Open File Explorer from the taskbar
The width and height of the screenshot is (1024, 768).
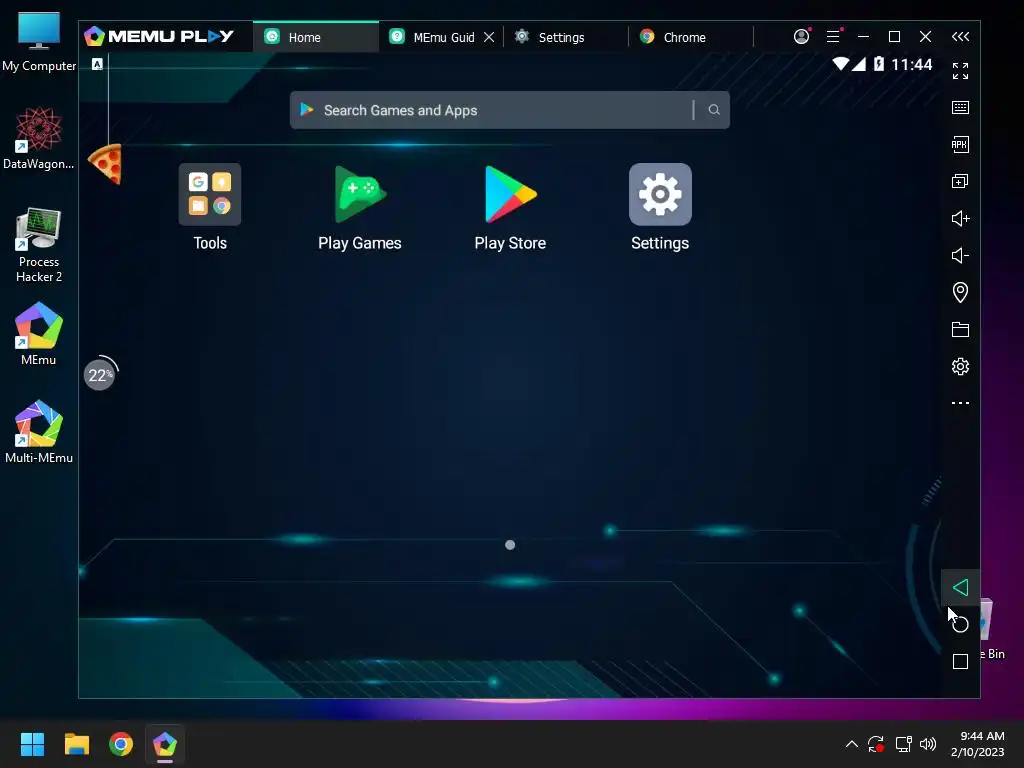pos(76,744)
